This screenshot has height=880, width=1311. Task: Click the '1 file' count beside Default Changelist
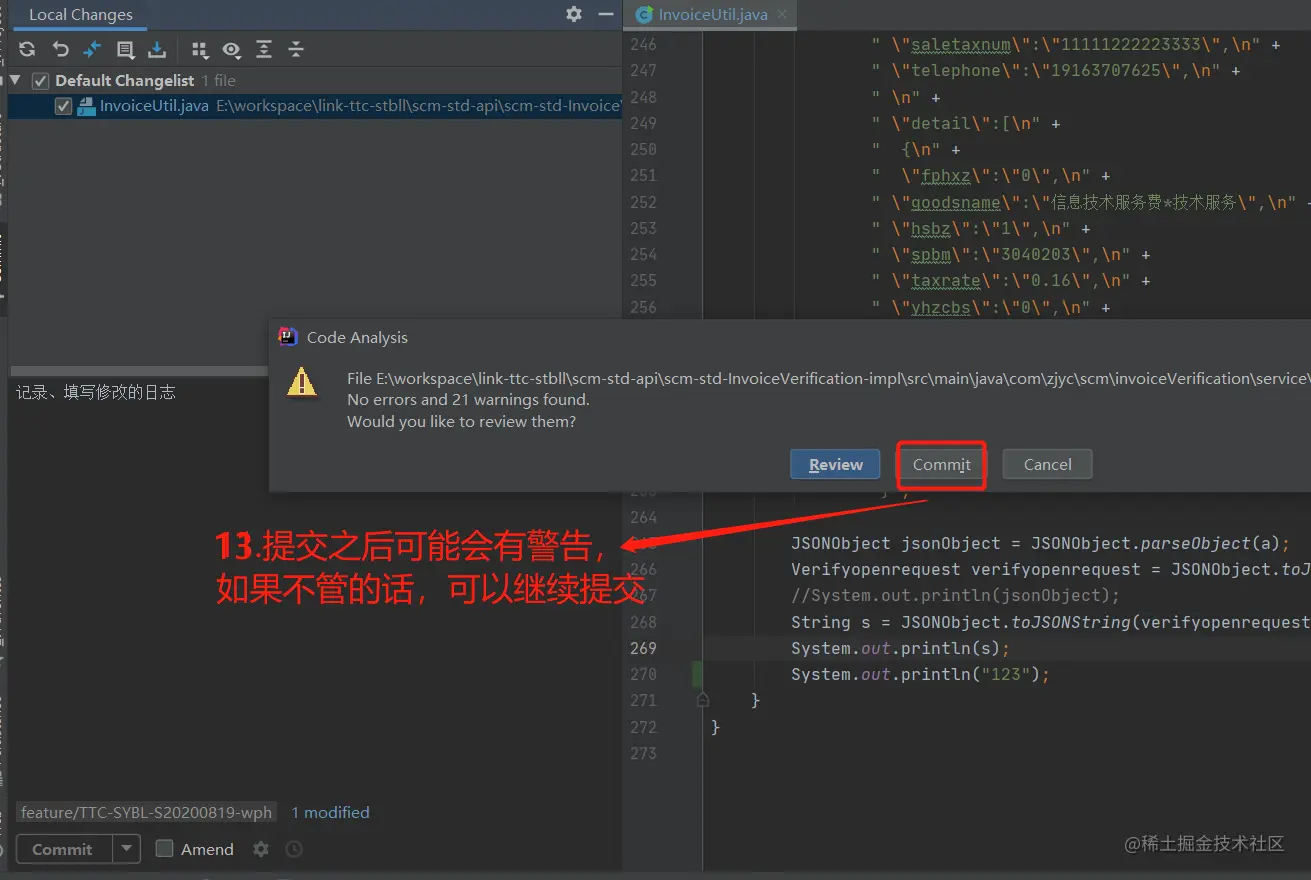point(218,80)
